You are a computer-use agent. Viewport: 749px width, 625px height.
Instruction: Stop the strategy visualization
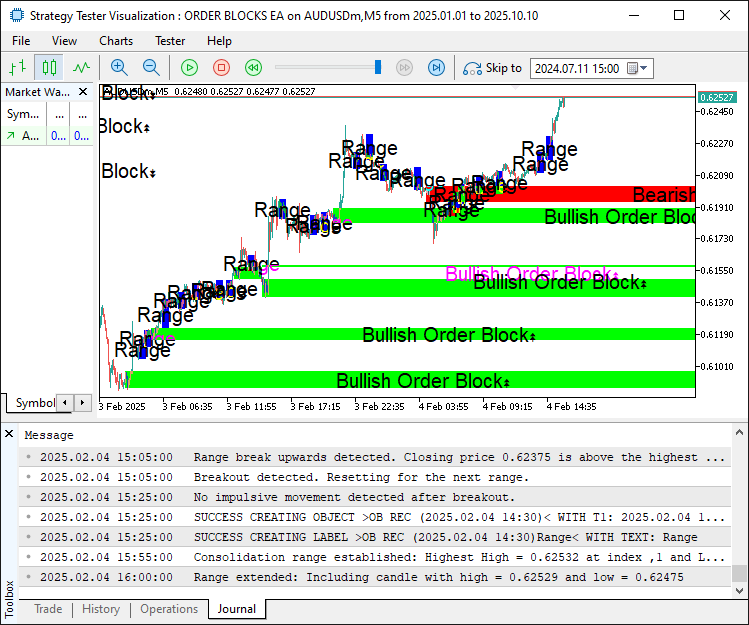[222, 68]
